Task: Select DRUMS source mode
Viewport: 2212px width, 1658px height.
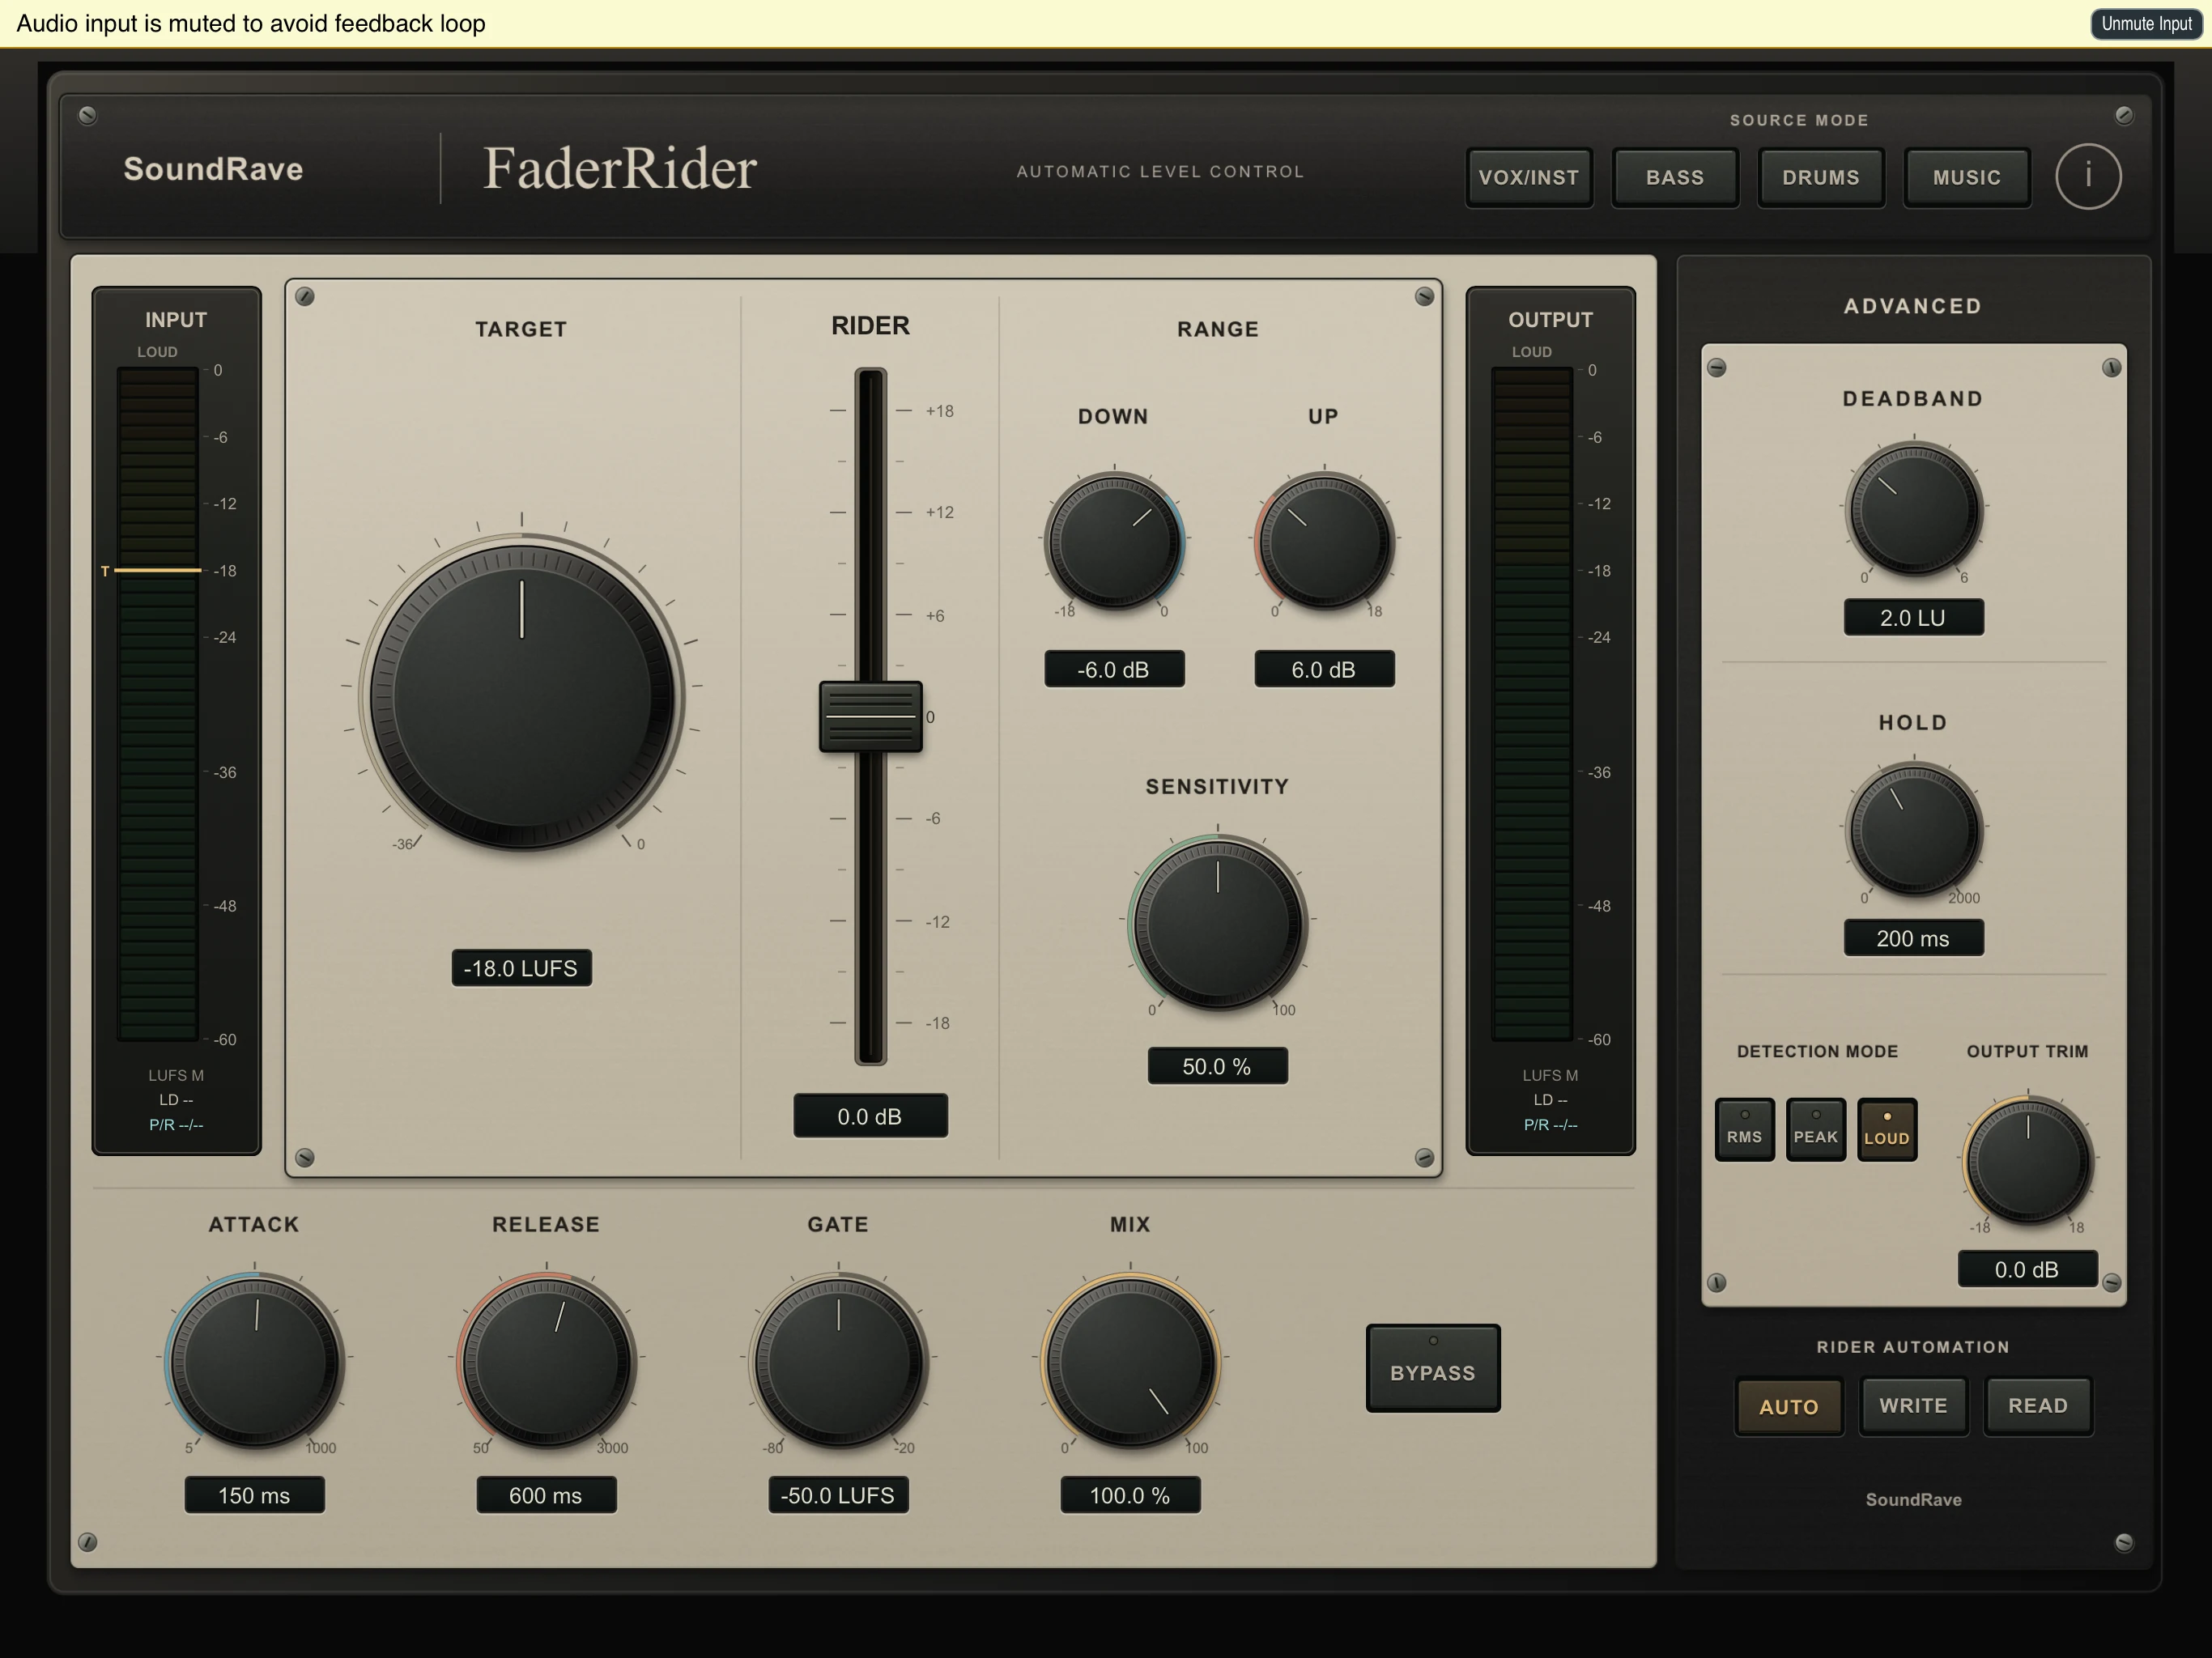Action: (1820, 177)
